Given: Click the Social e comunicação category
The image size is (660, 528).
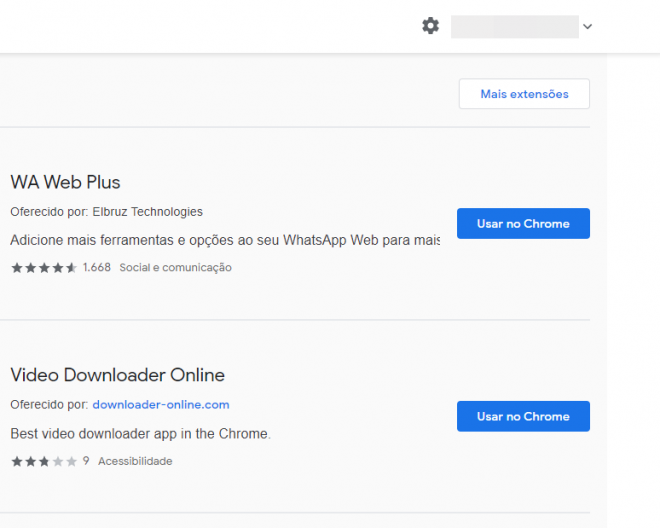Looking at the screenshot, I should tap(176, 267).
